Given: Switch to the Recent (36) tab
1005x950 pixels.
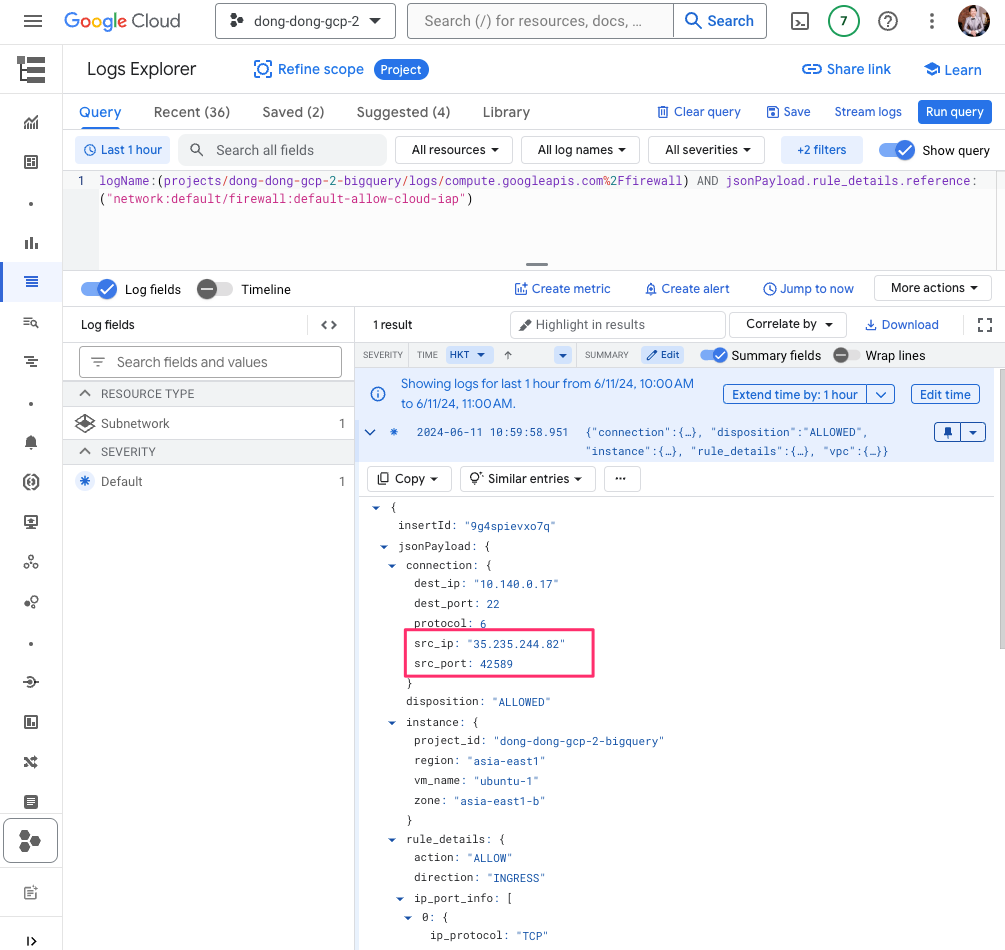Looking at the screenshot, I should pyautogui.click(x=191, y=112).
